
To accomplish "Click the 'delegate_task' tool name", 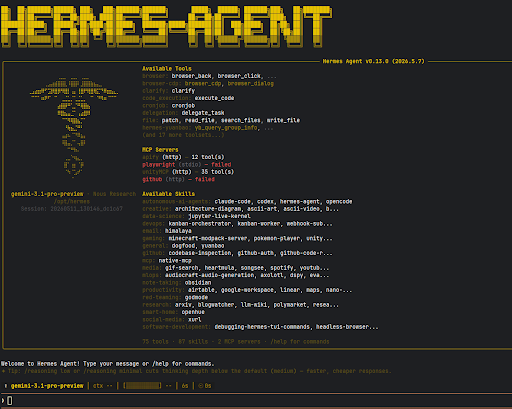I will [x=203, y=113].
